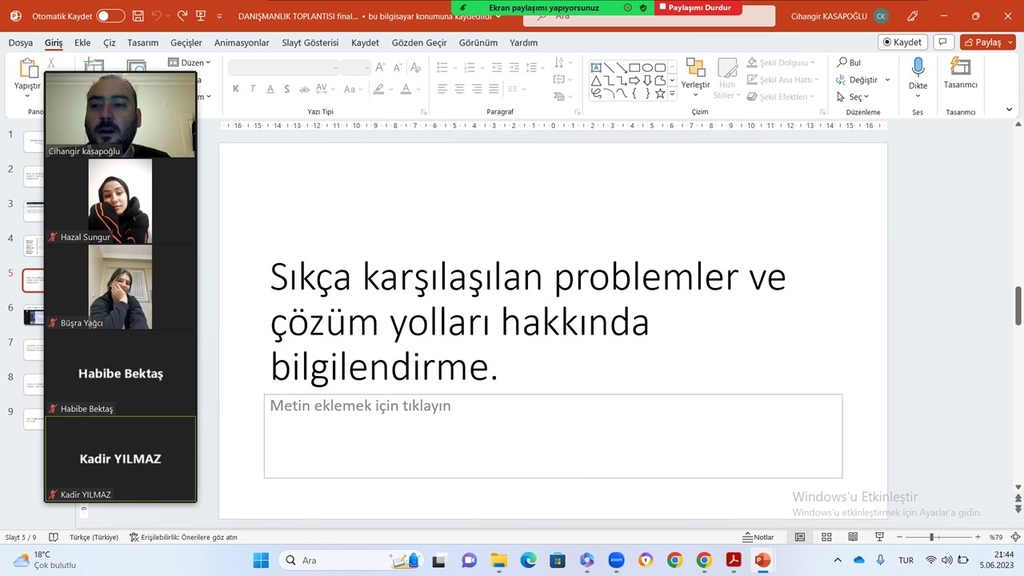Select the Dikte (Dictate) microphone icon
Image resolution: width=1024 pixels, height=576 pixels.
coord(918,68)
